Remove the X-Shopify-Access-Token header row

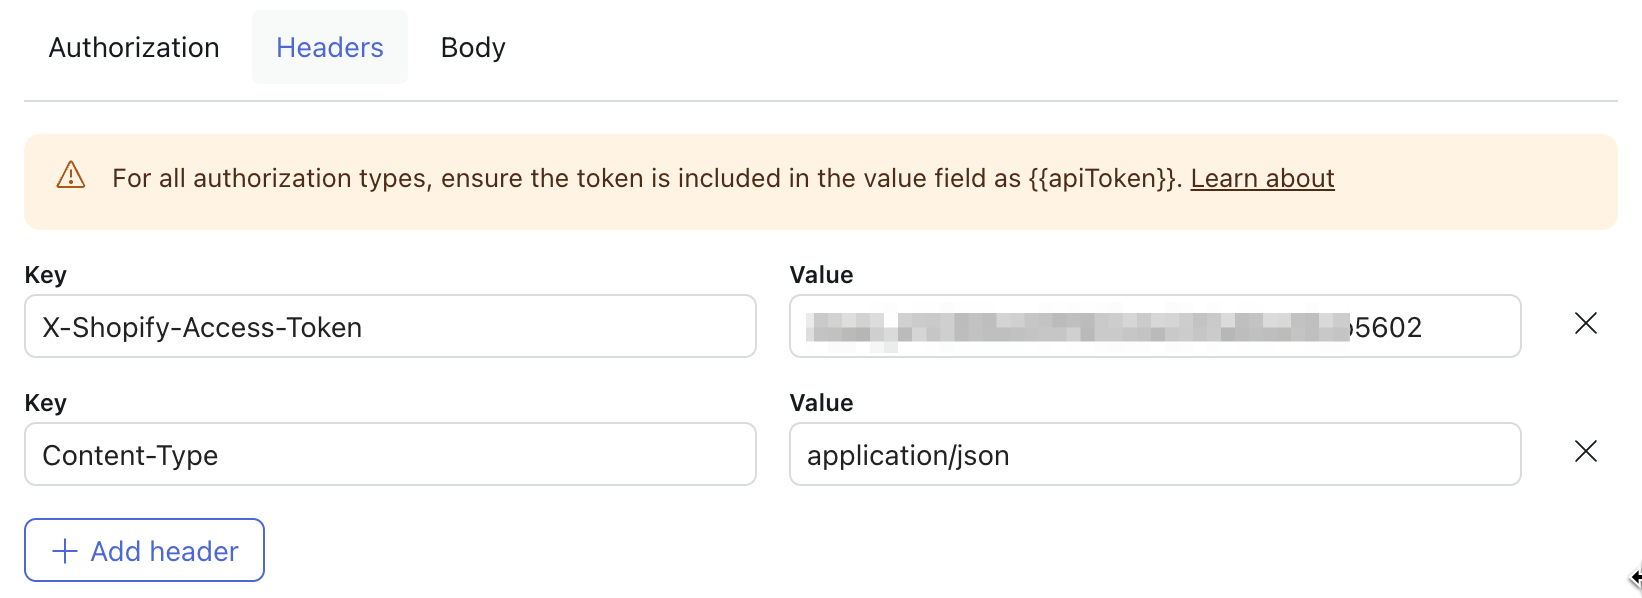click(1586, 323)
